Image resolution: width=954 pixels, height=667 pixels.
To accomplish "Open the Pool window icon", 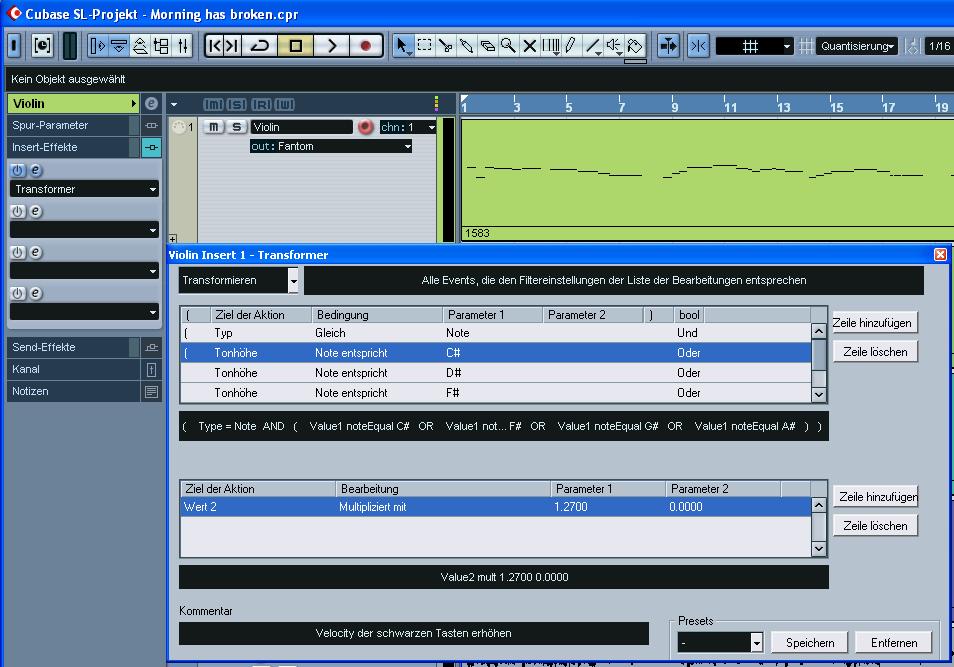I will 161,46.
